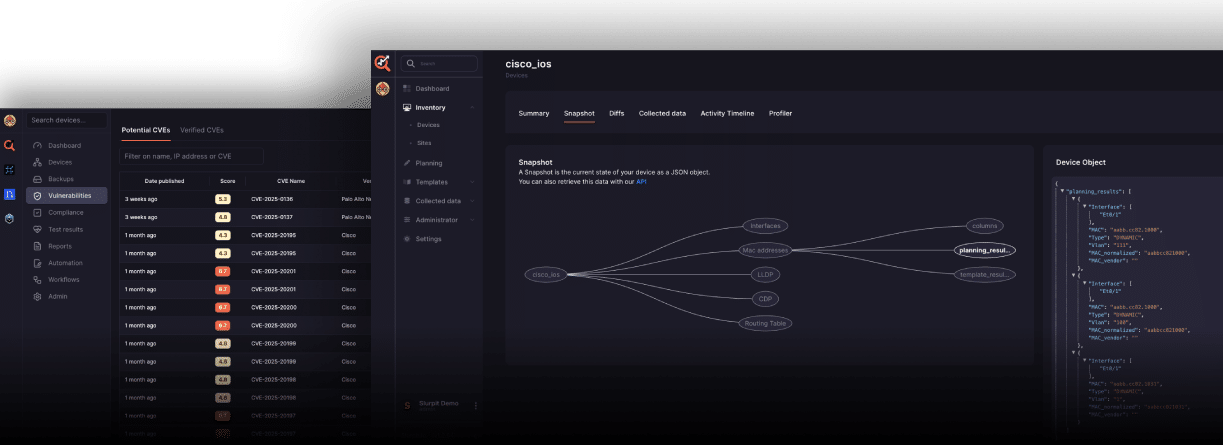Screen dimensions: 1223x445
Task: Expand the Collected data sidebar chevron
Action: tap(472, 201)
